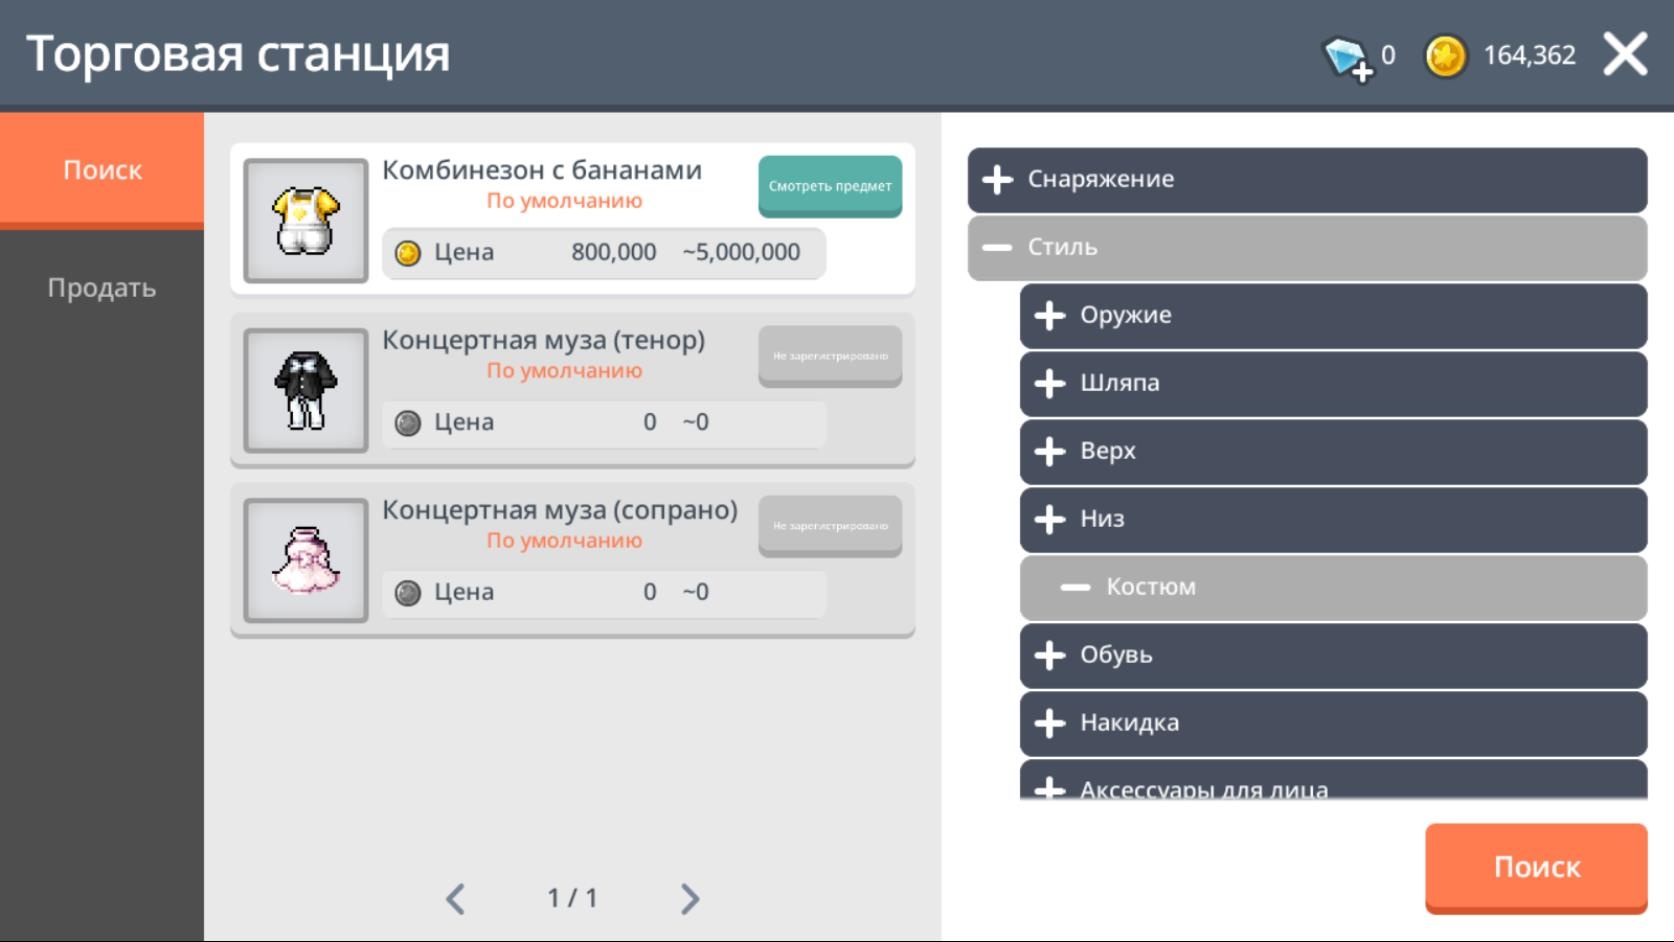Expand the Аксессуары для лица subcategory

click(x=1333, y=780)
